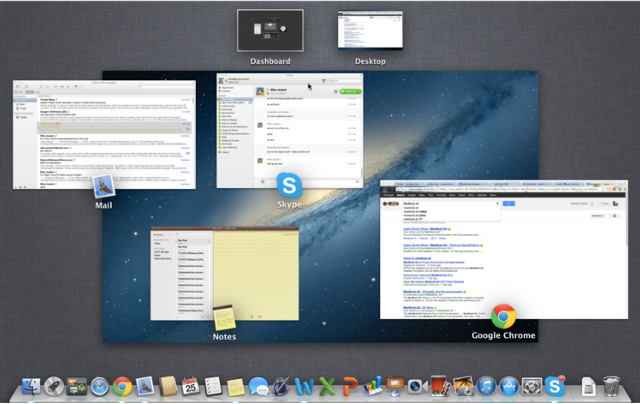Click the "Notes" window label
This screenshot has height=404, width=640.
coord(224,337)
